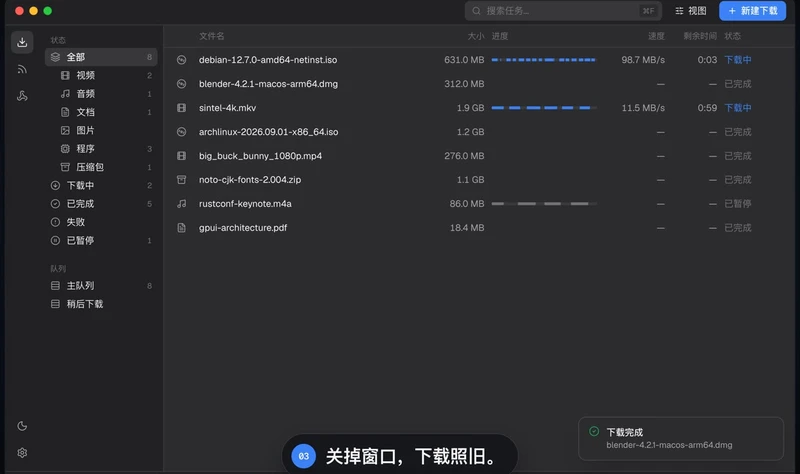This screenshot has height=474, width=800.
Task: Show 已完成 tasks in sidebar
Action: (x=101, y=204)
